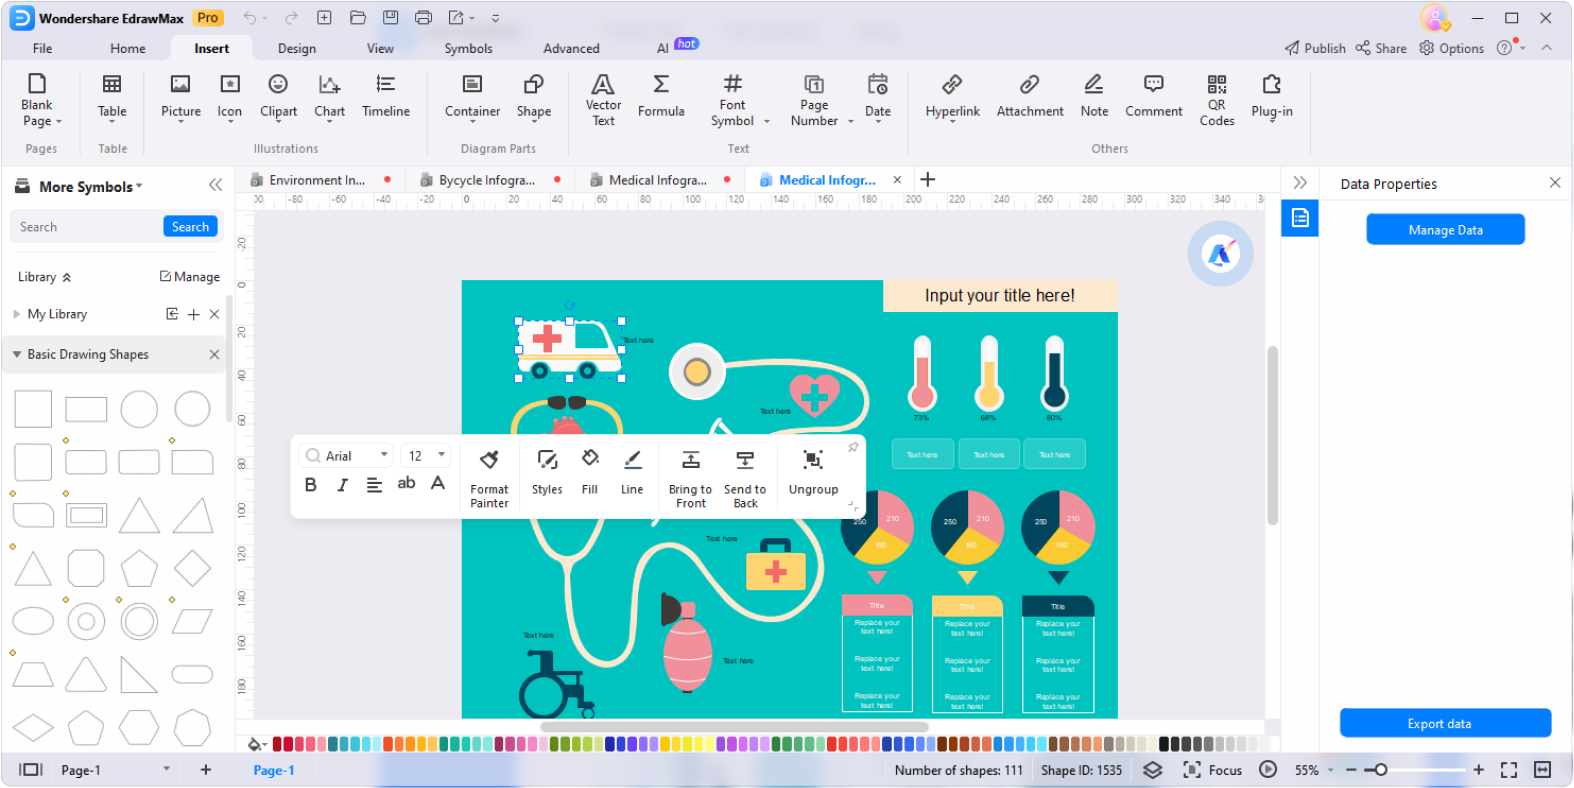Open the Layers icon in status bar
This screenshot has height=788, width=1574.
click(x=1153, y=770)
